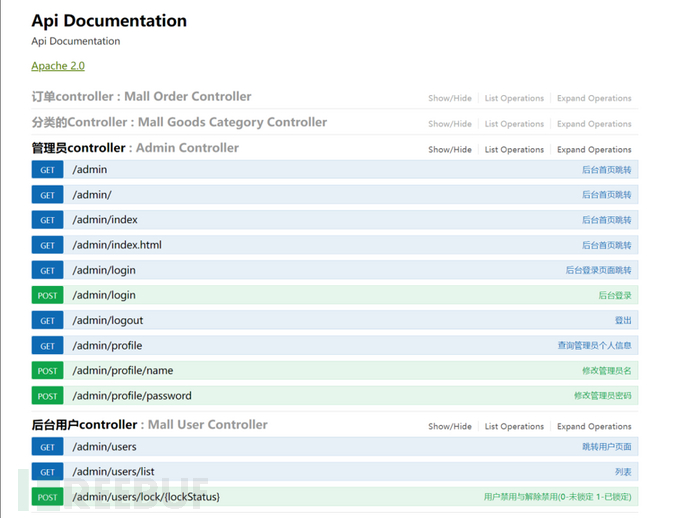The width and height of the screenshot is (690, 518).
Task: Click the 后台登录 description on POST login
Action: point(614,296)
